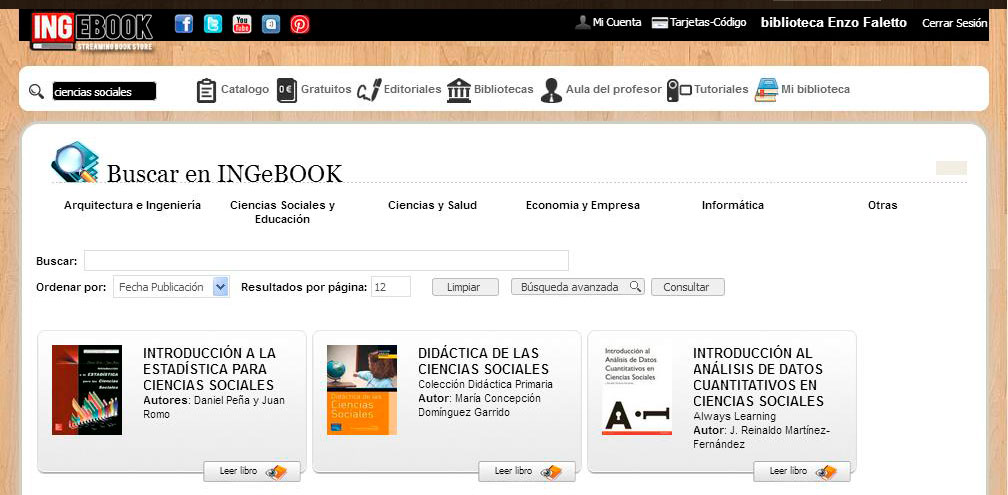Click the Aula del profesor person icon
The height and width of the screenshot is (495, 1008).
(551, 90)
